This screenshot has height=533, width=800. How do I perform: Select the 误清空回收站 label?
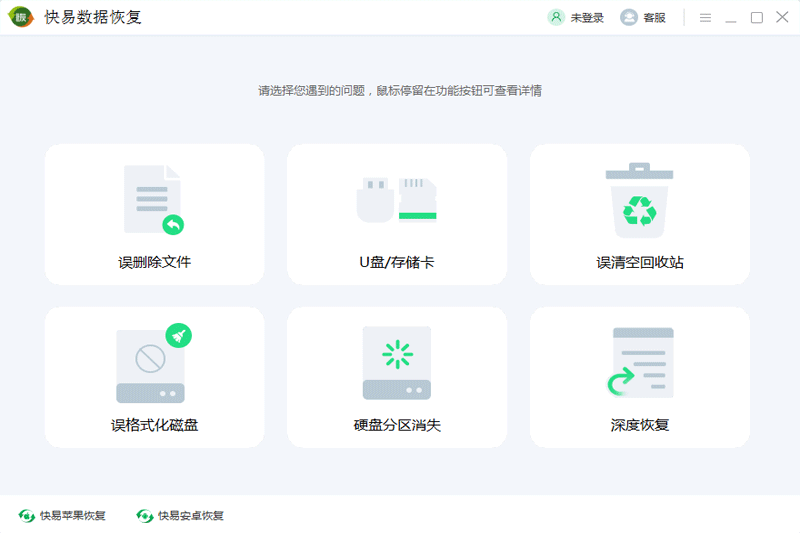pos(640,262)
